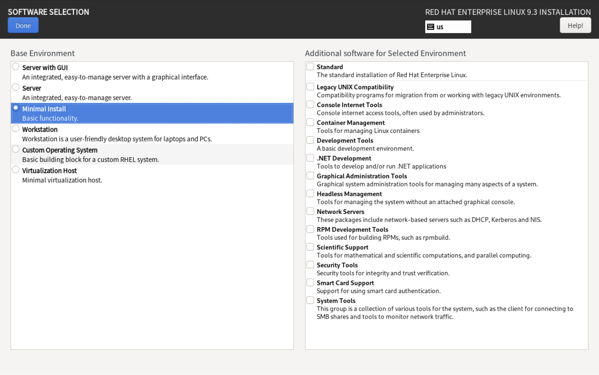This screenshot has height=375, width=599.
Task: Select Workstation as the base environment
Action: [x=16, y=129]
